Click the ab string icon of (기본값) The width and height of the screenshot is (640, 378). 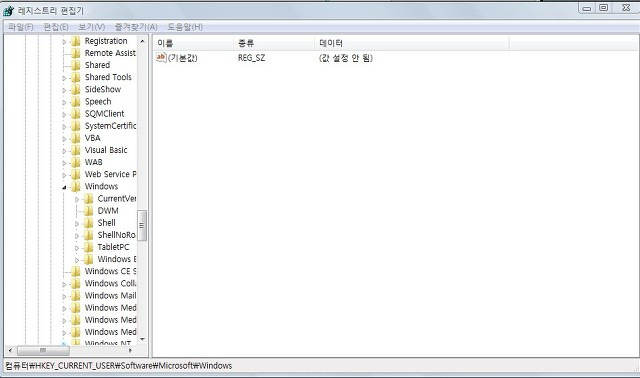coord(161,58)
